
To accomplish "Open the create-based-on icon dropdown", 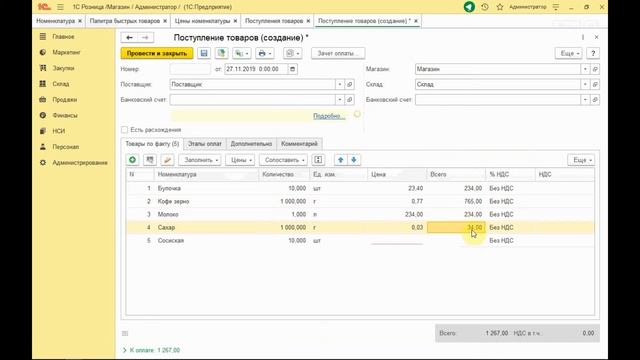I will [242, 53].
